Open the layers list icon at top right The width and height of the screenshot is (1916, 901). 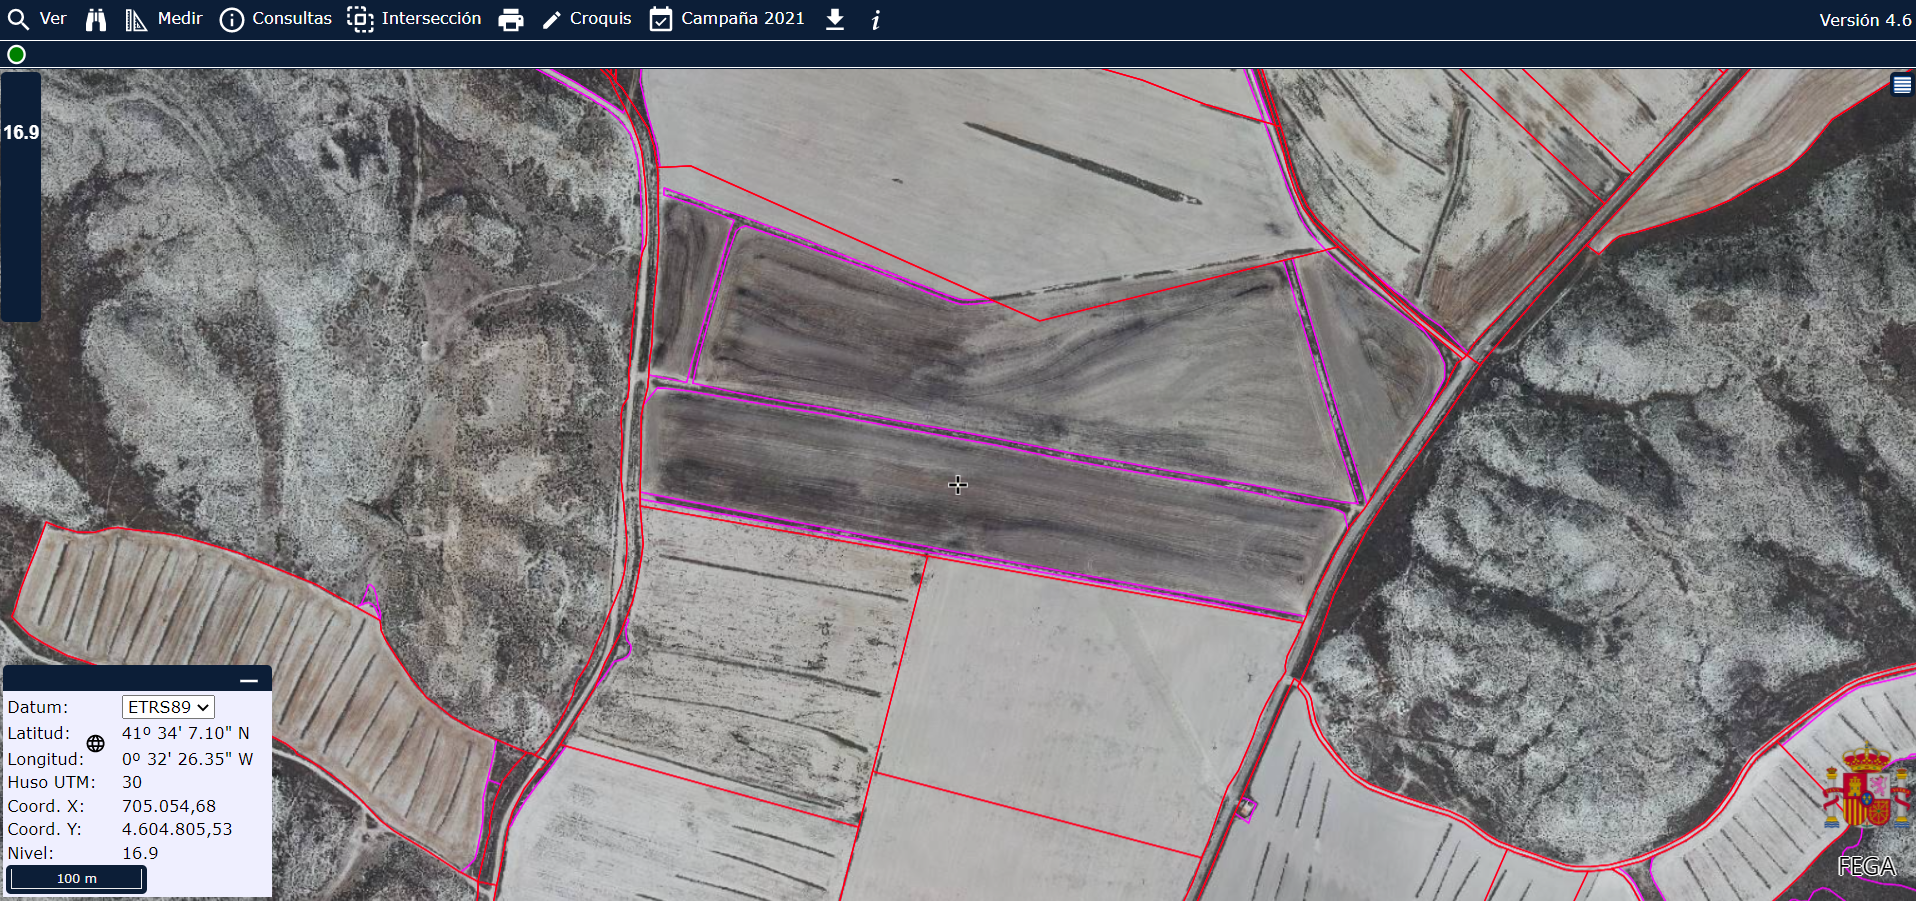point(1902,85)
